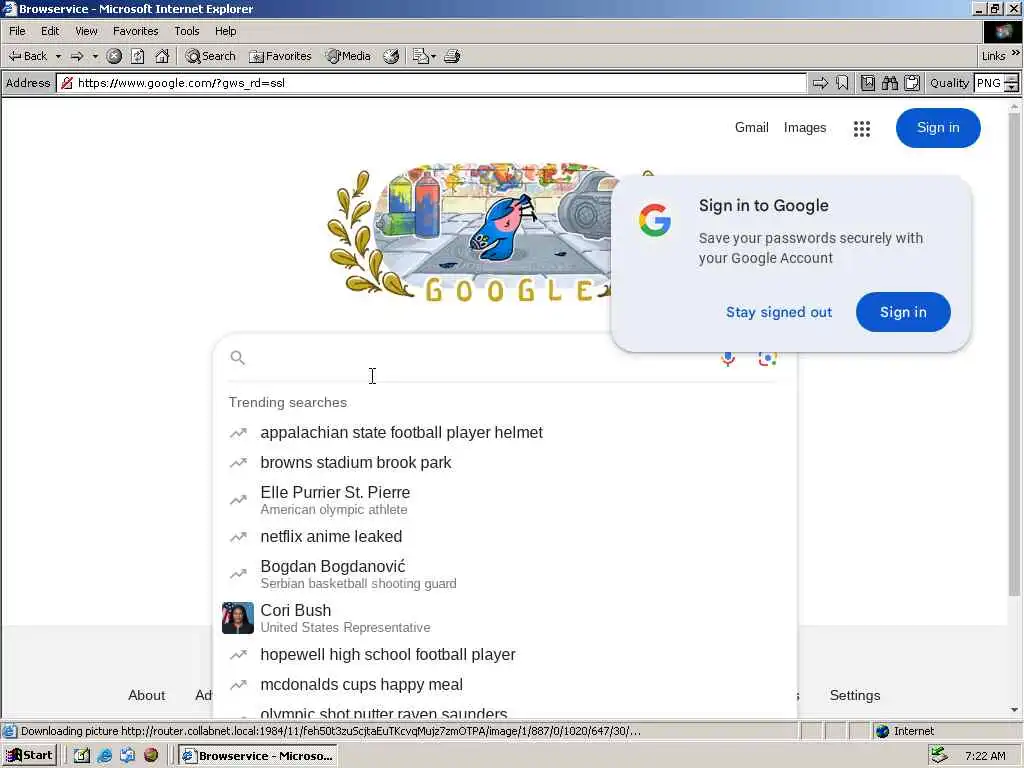Open the File menu

point(17,31)
